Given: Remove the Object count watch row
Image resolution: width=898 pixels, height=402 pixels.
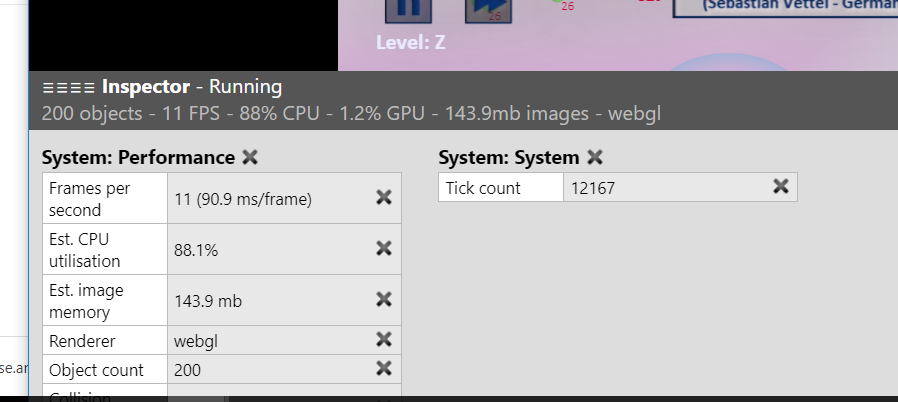Looking at the screenshot, I should tap(384, 368).
